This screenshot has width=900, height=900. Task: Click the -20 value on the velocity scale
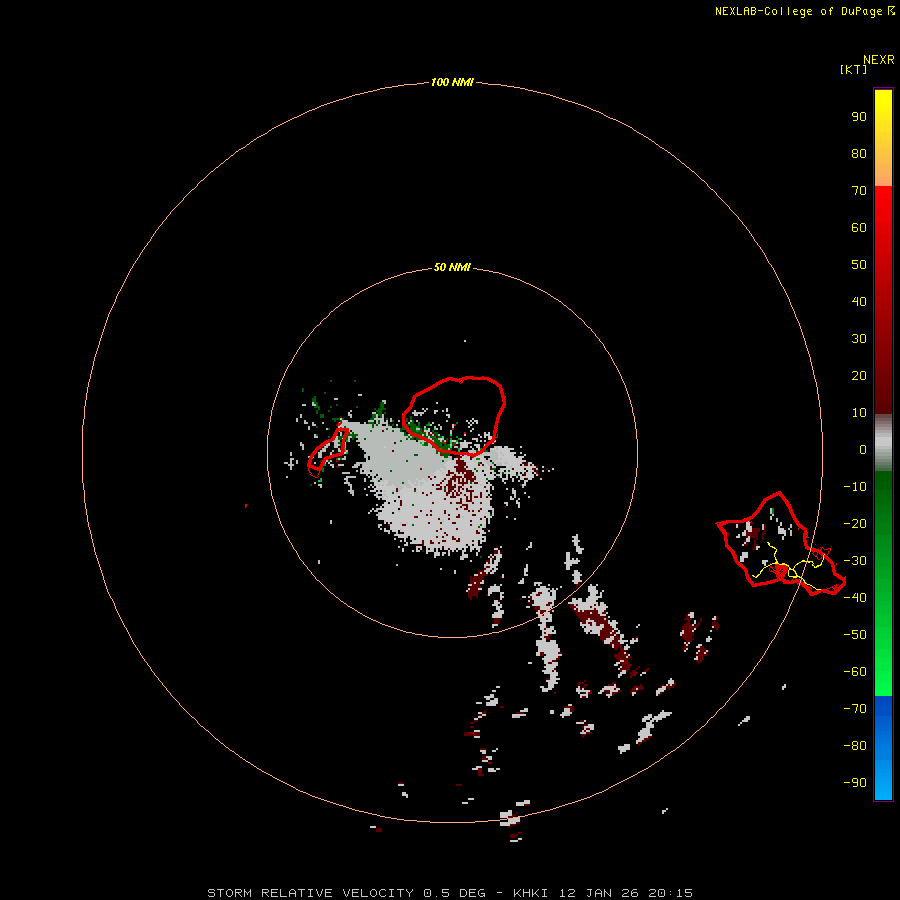855,523
